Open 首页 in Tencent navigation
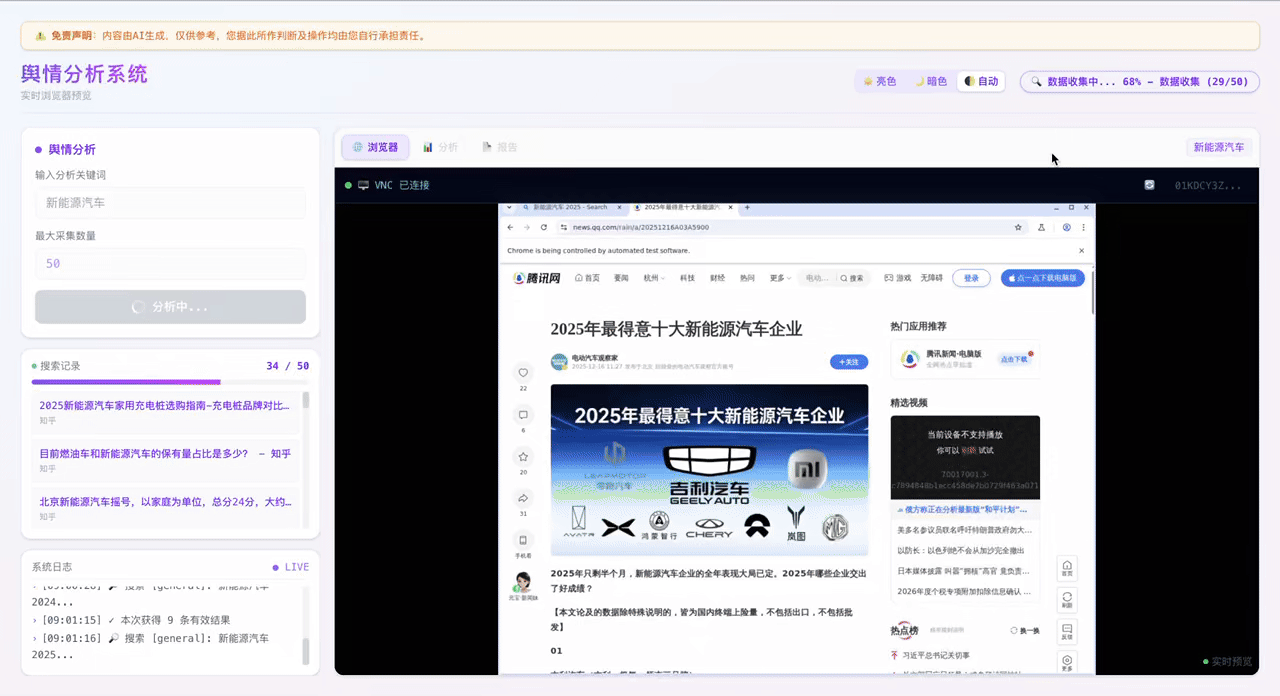Viewport: 1280px width, 696px height. (x=587, y=278)
